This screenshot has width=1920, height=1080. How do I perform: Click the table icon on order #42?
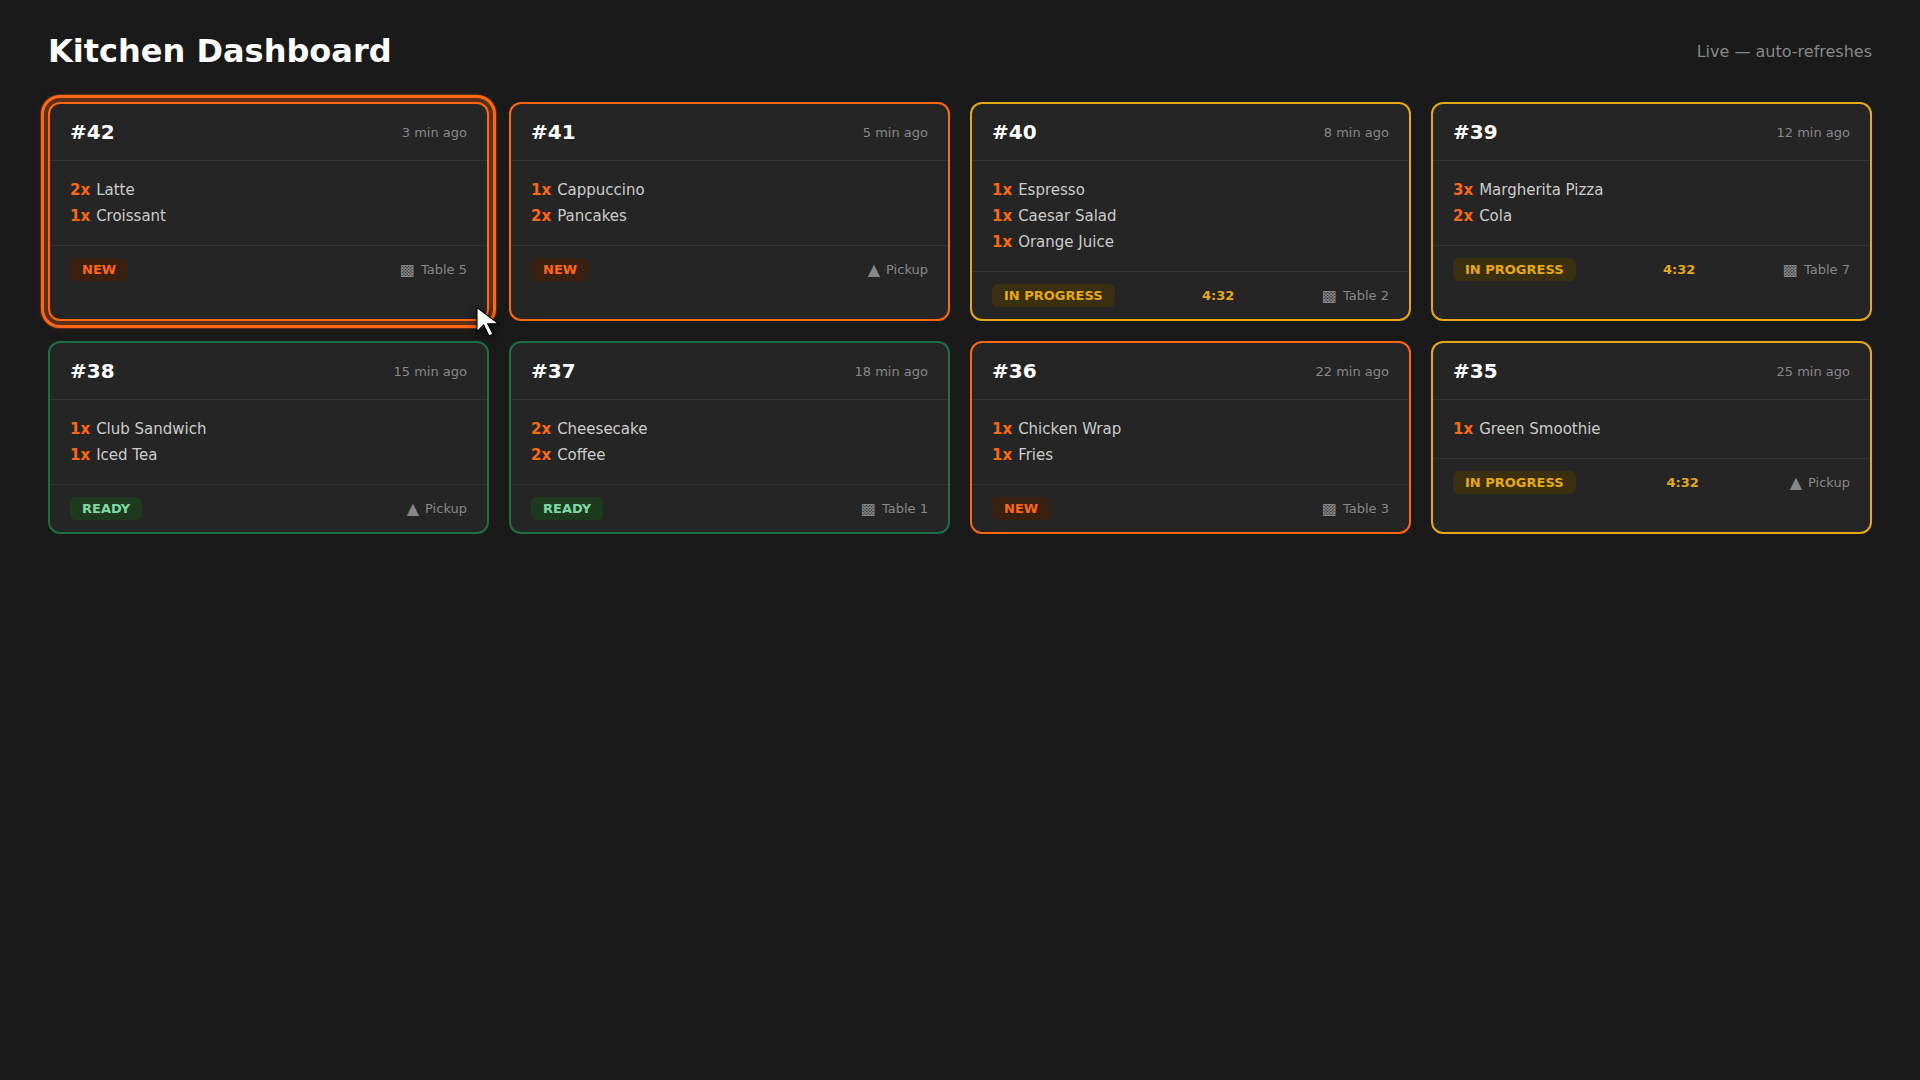click(x=407, y=271)
